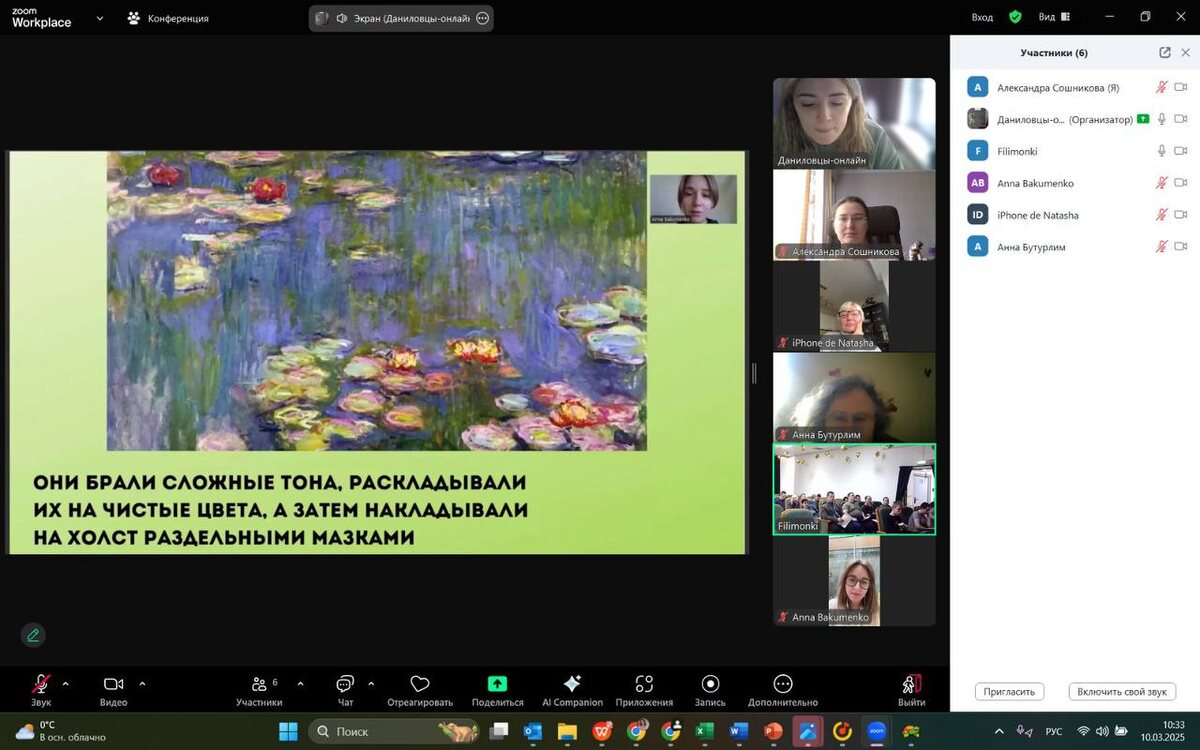
Task: Click the taskbar Поиск search box
Action: coord(394,731)
